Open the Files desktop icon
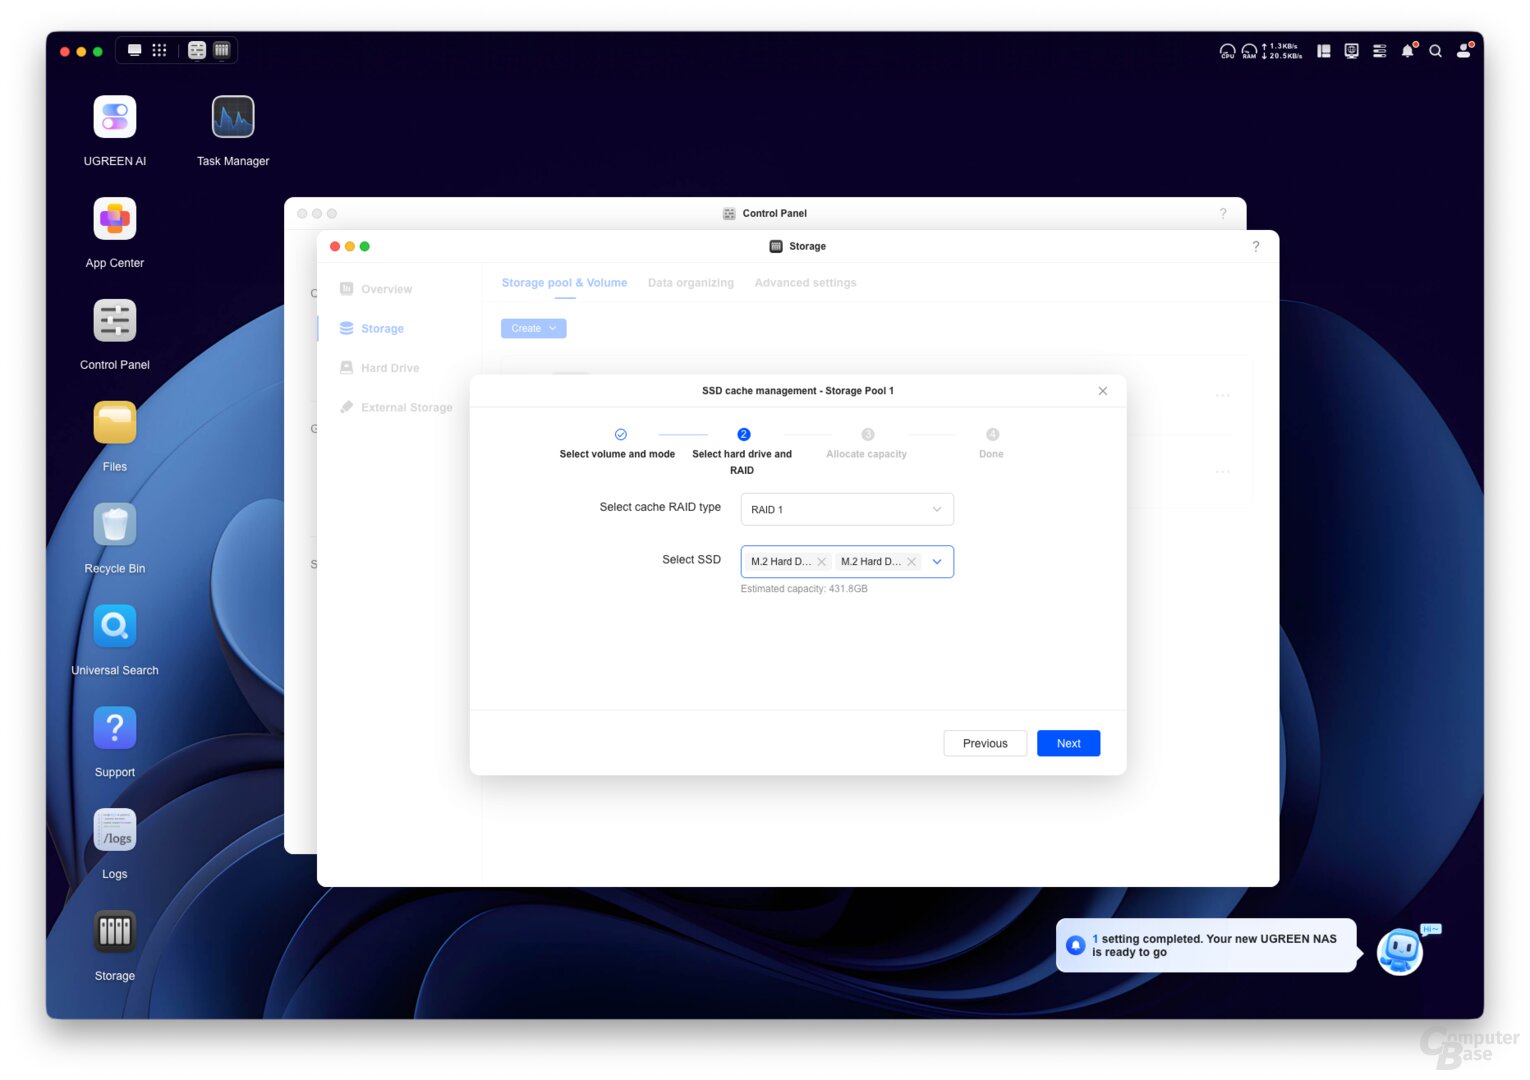This screenshot has height=1080, width=1530. 115,423
